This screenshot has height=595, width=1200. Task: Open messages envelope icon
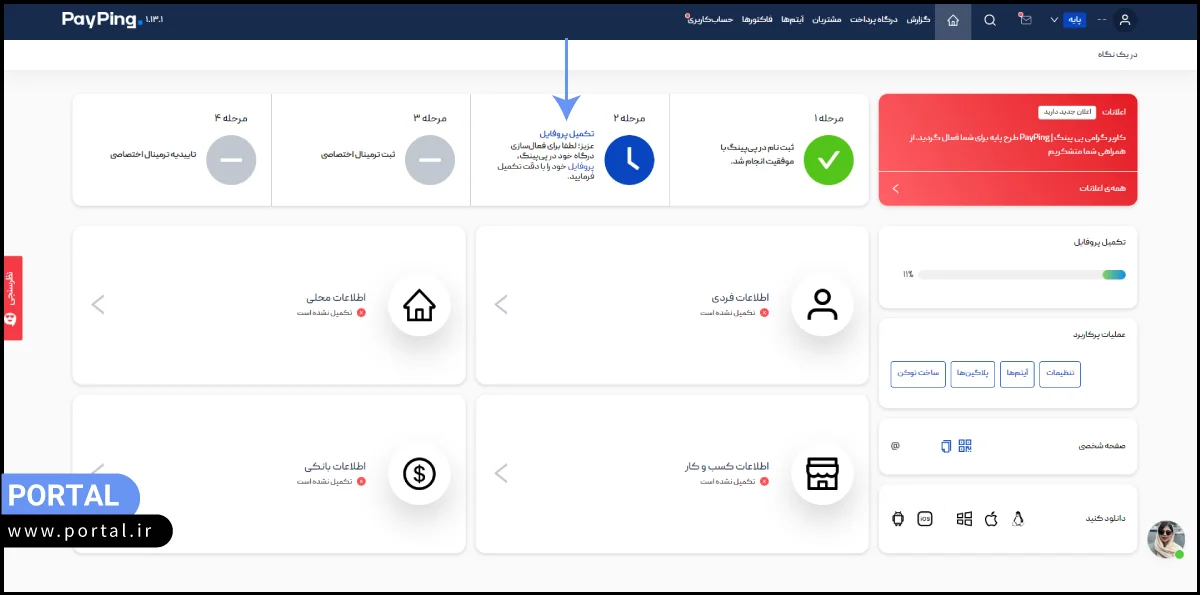point(1026,20)
